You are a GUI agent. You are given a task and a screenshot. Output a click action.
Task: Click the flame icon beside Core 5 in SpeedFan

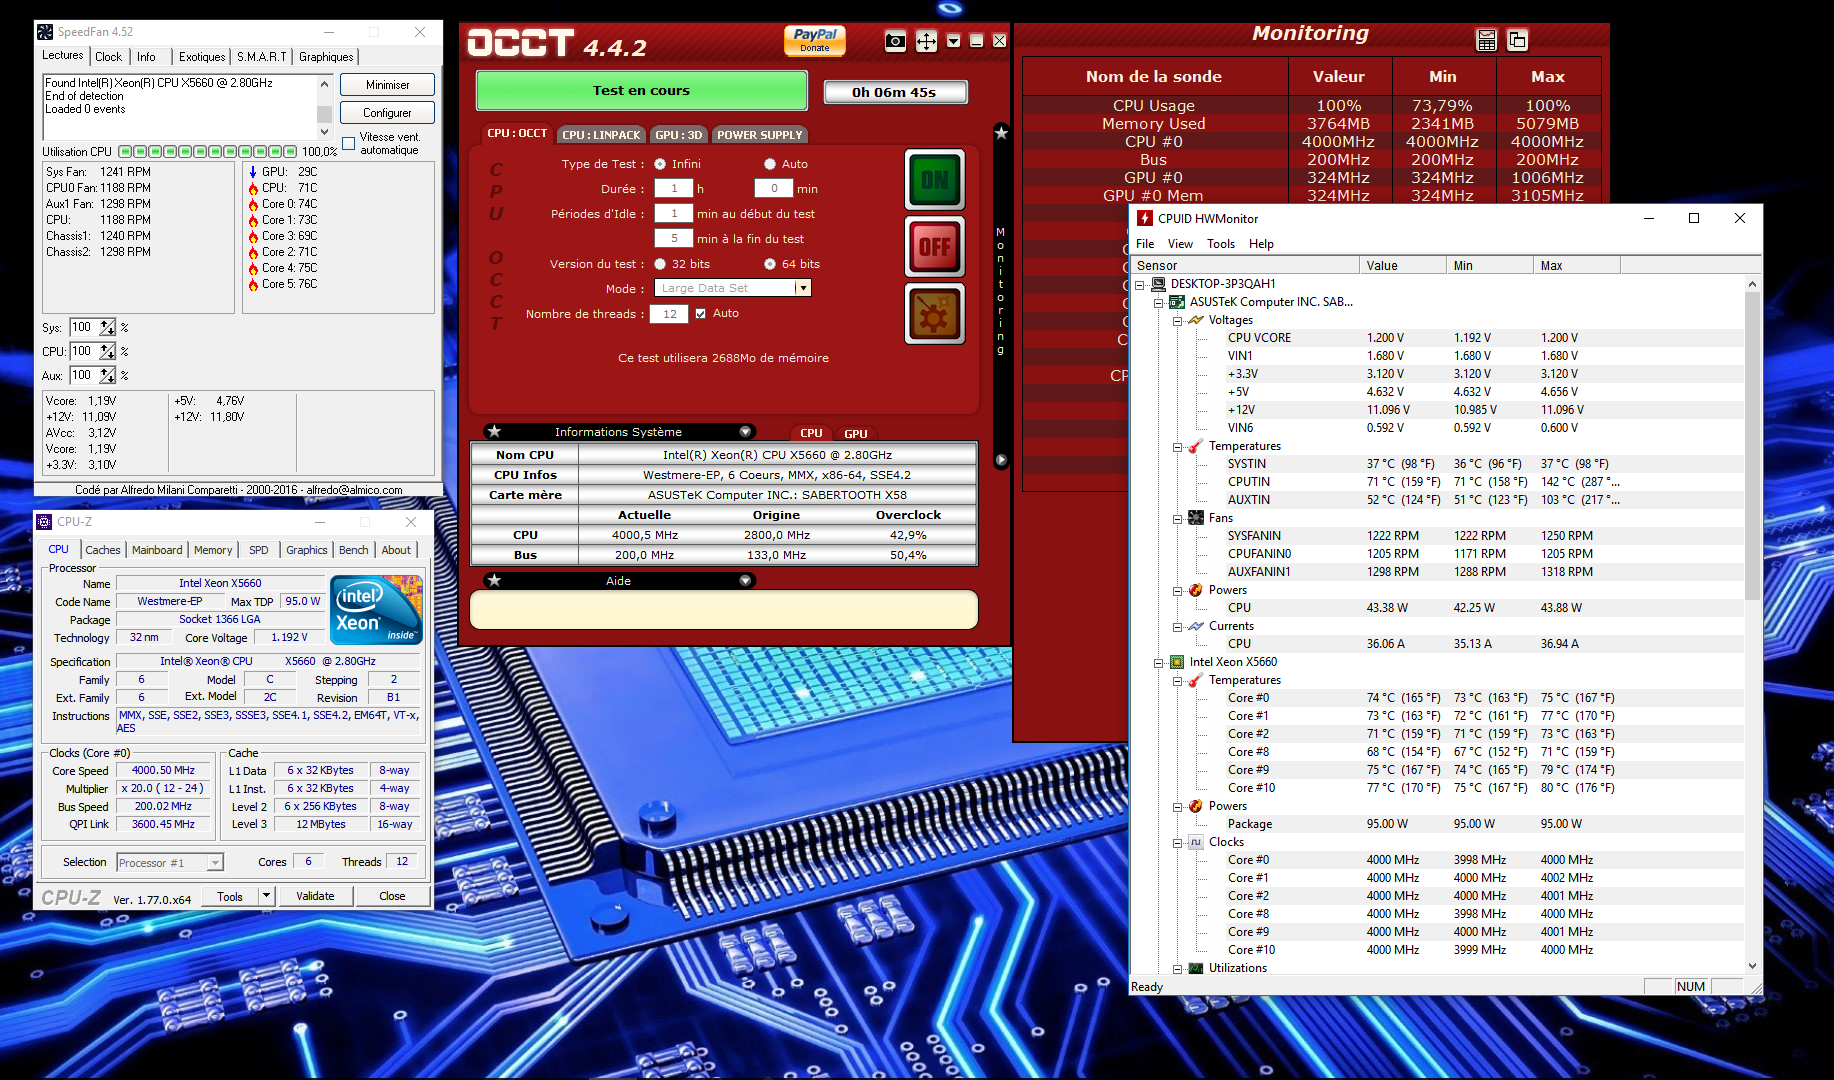[x=253, y=284]
